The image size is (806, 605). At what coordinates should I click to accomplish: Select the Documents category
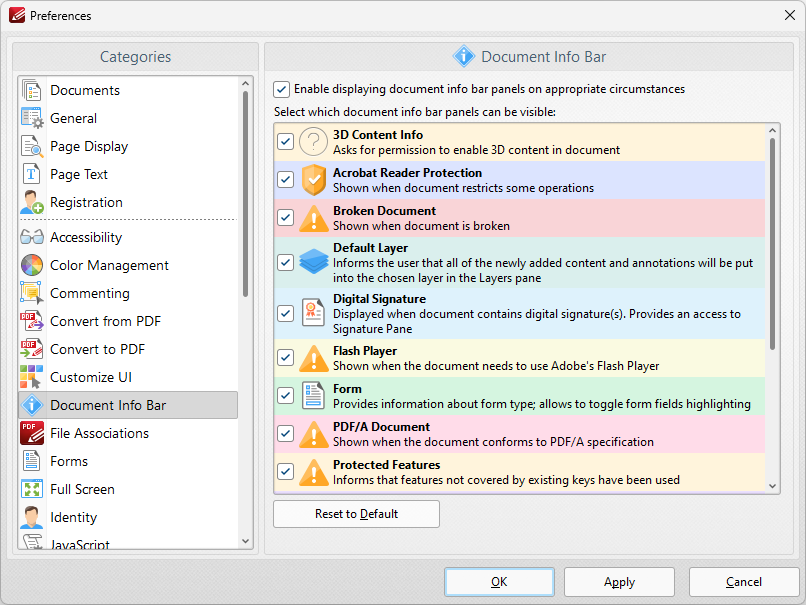point(128,90)
